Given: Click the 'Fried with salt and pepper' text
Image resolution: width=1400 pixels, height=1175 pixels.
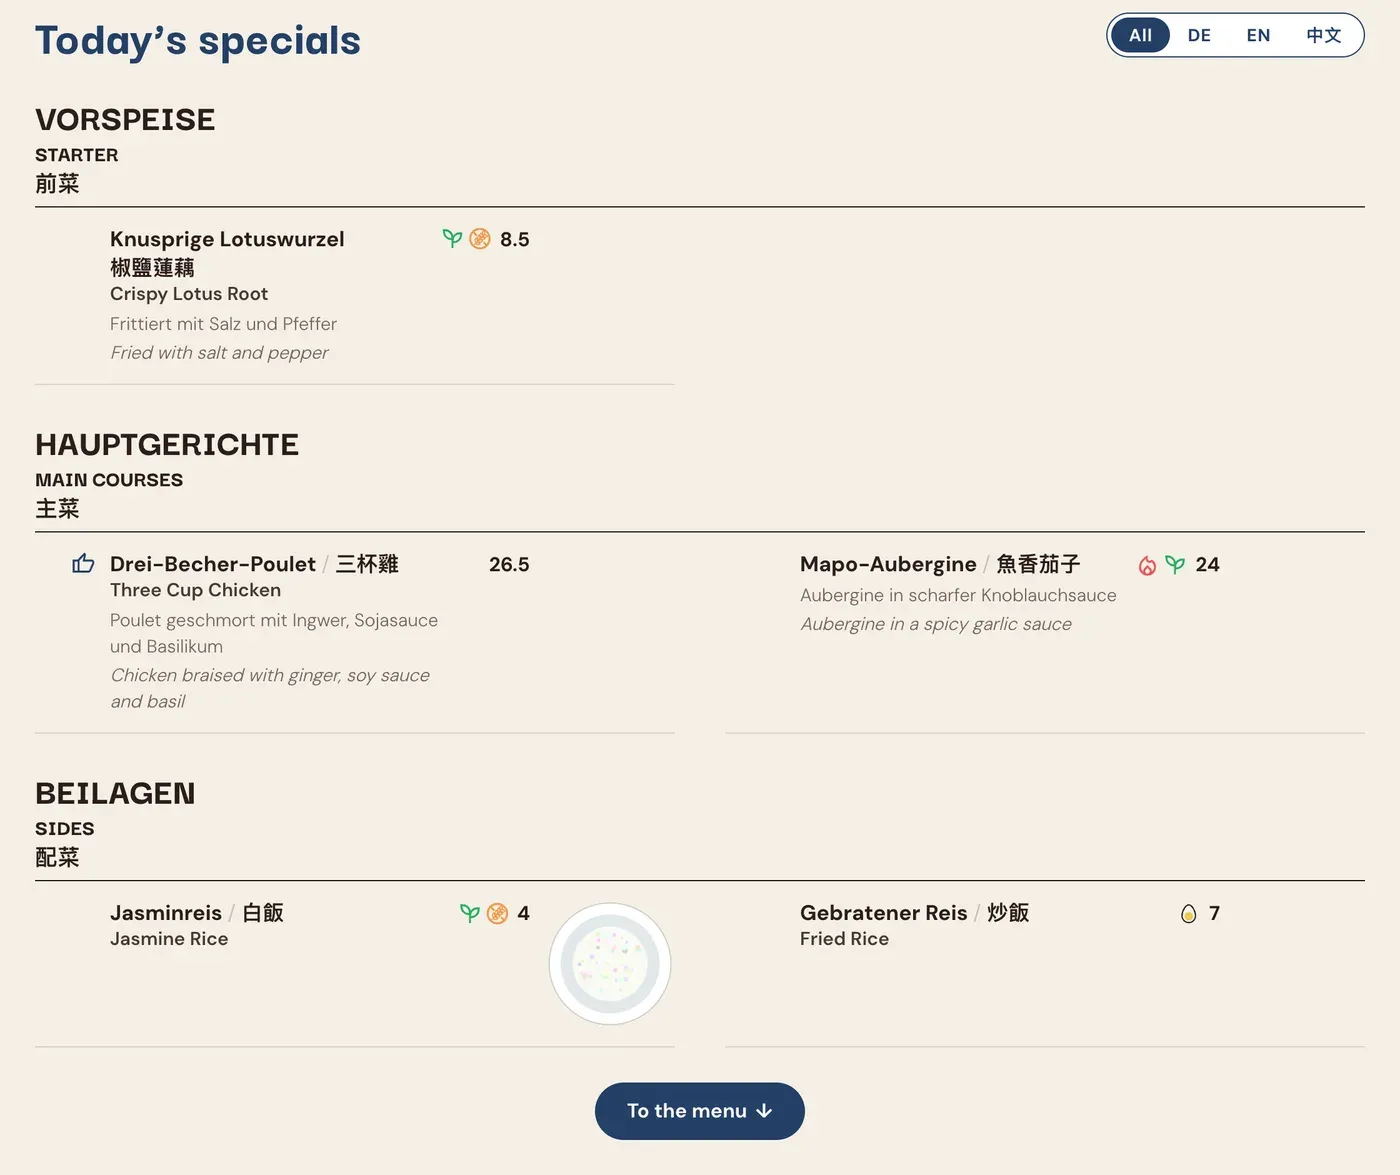Looking at the screenshot, I should pos(219,353).
